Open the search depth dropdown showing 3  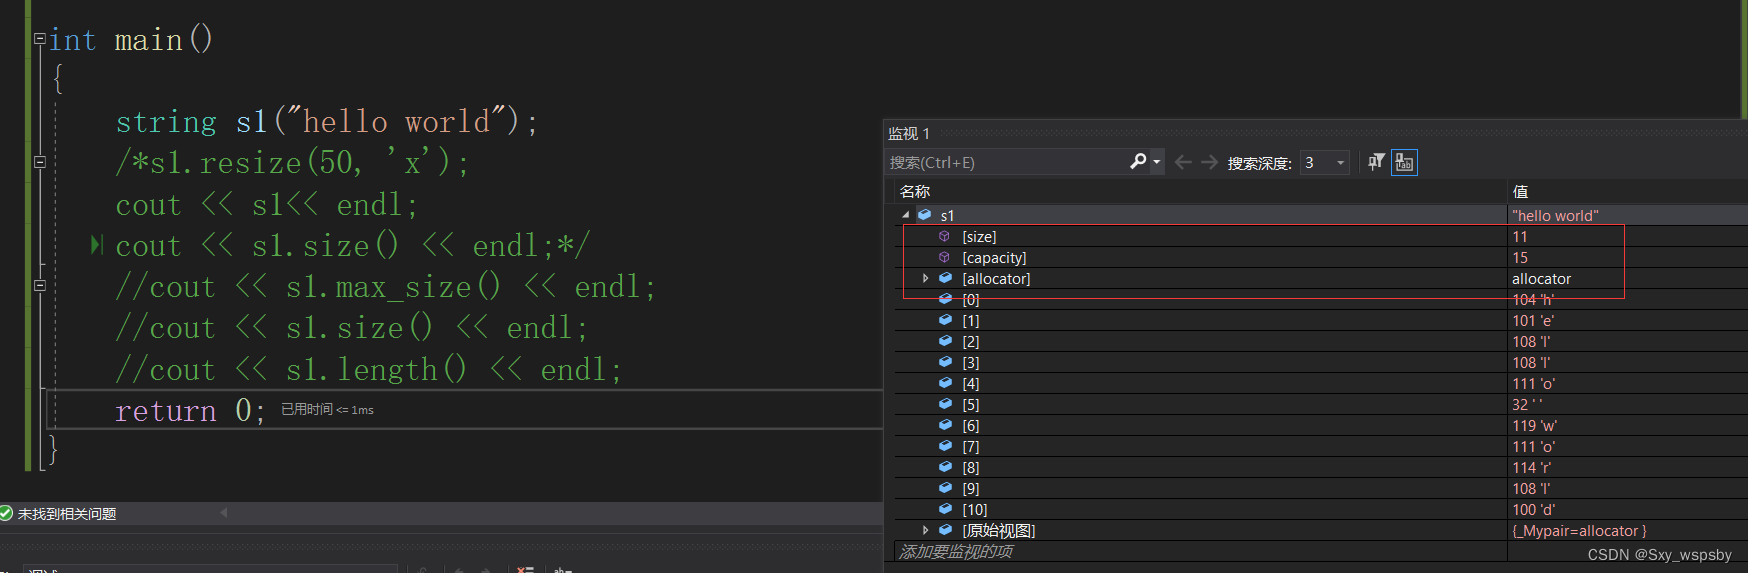point(1340,162)
